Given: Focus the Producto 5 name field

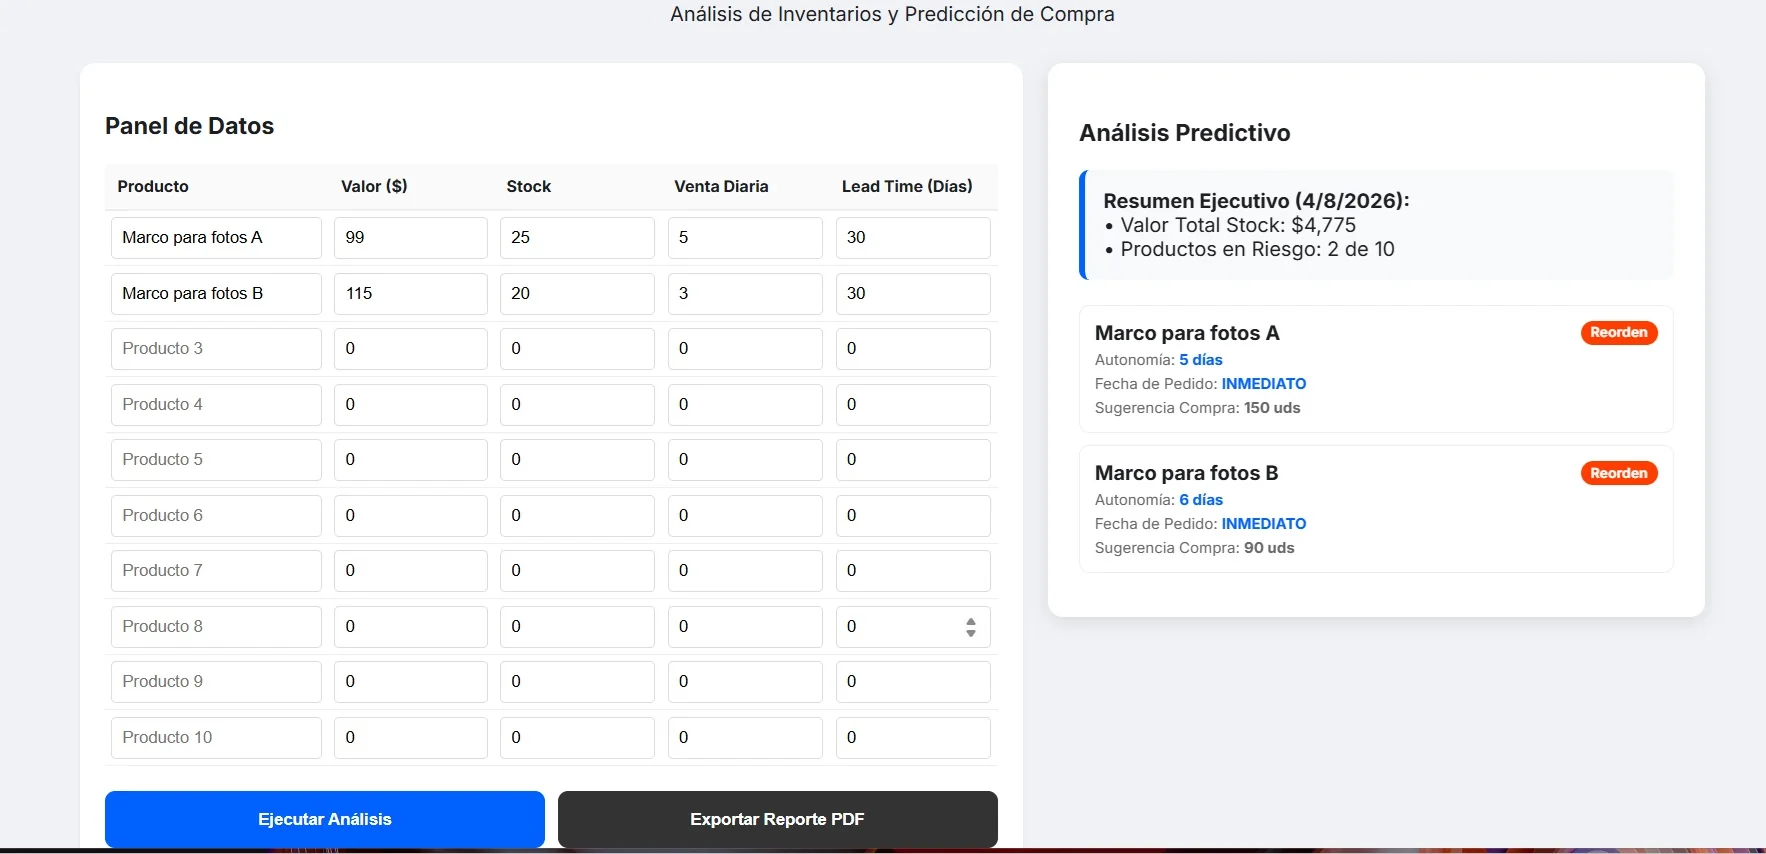Looking at the screenshot, I should click(x=216, y=460).
